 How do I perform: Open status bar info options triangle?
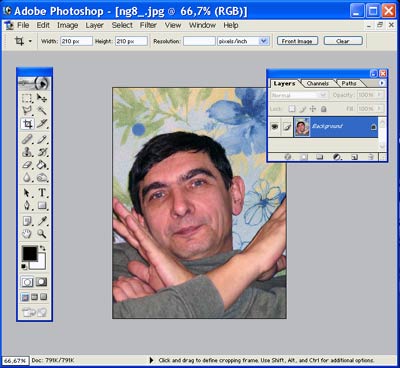click(151, 360)
